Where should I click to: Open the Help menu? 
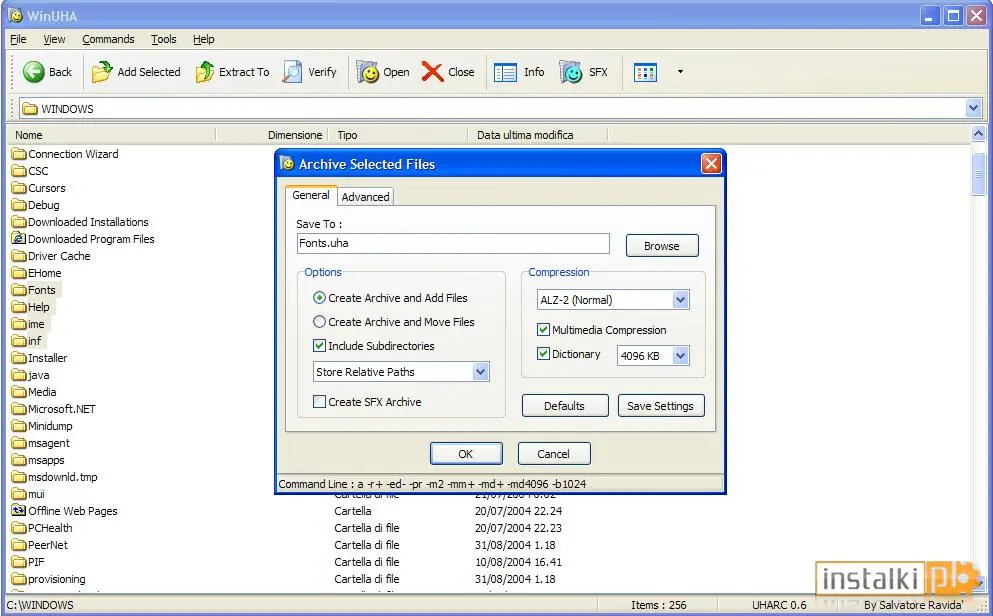point(204,39)
